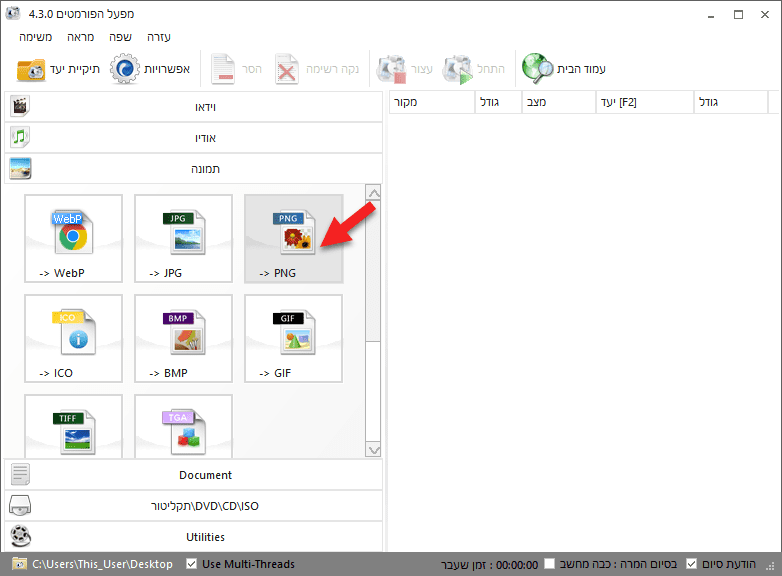Expand the Video (וידאו) category

tap(194, 107)
